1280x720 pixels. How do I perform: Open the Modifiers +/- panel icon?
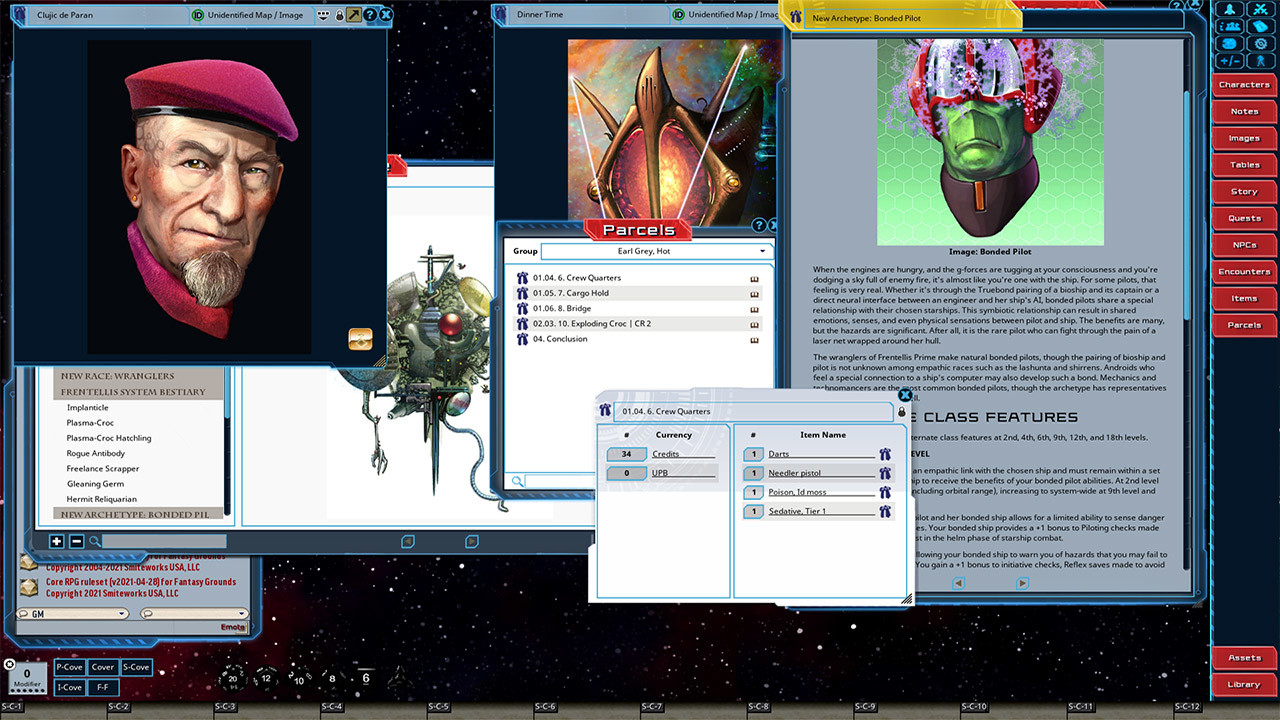[x=1228, y=59]
